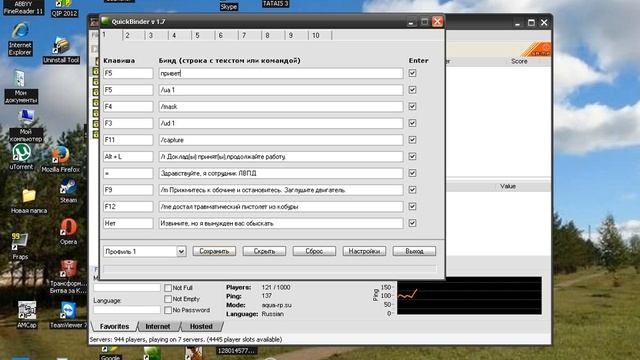Open the Favorites server tab

(x=114, y=327)
